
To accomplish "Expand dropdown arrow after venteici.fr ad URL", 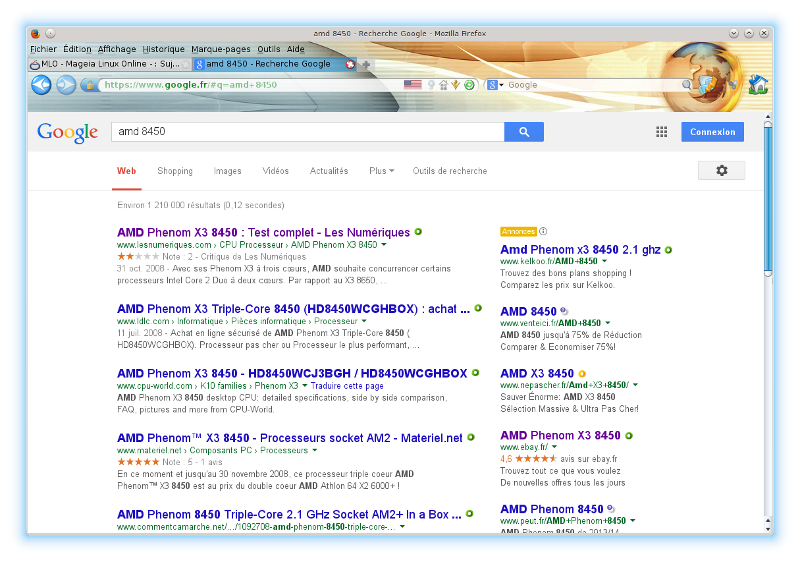I will (x=608, y=323).
